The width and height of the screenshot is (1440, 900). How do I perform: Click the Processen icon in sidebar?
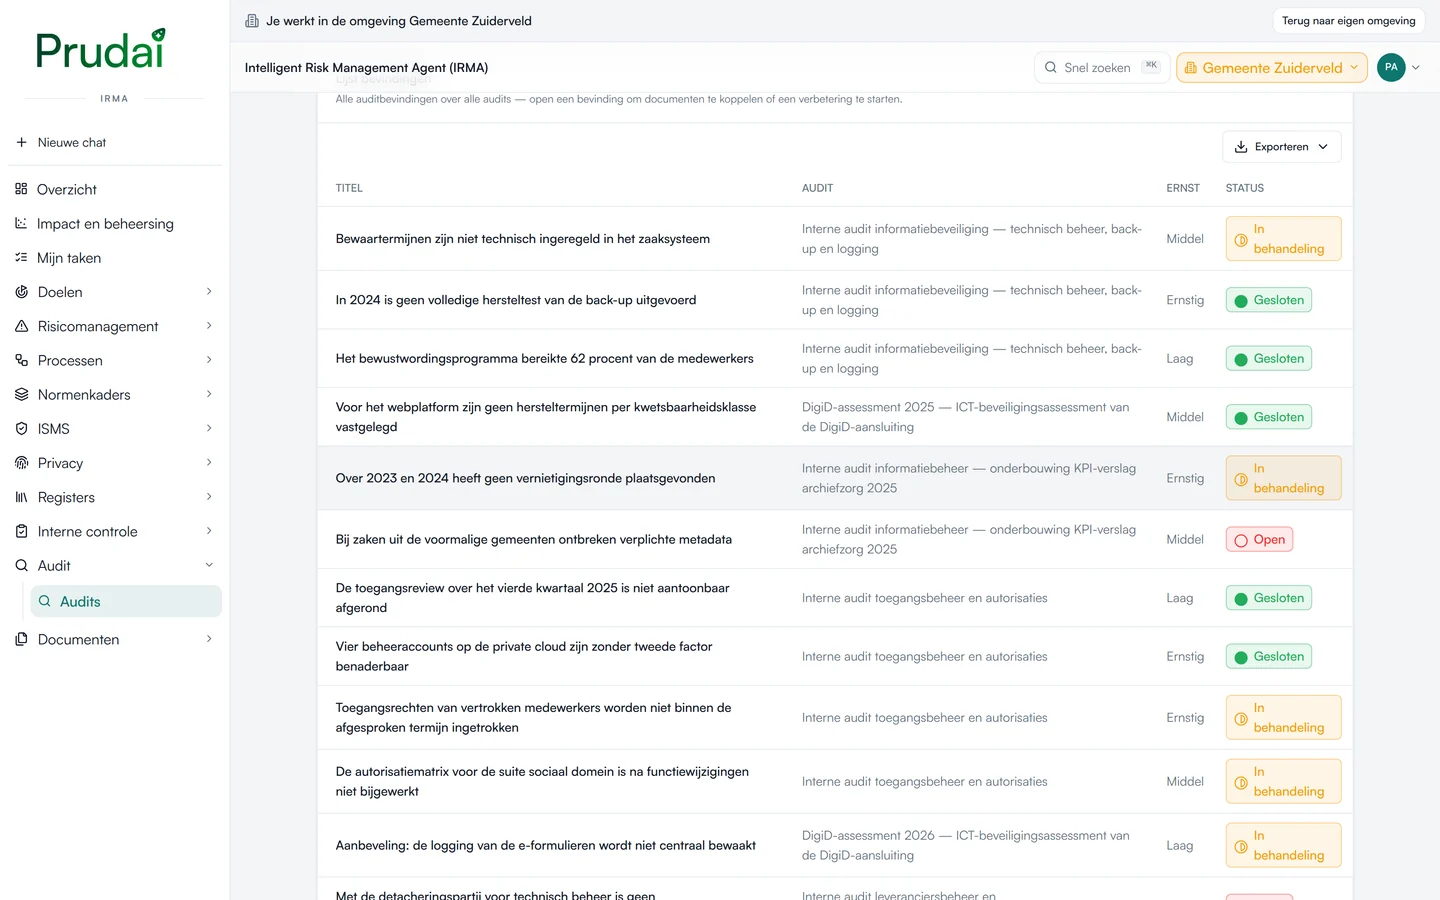pyautogui.click(x=21, y=360)
